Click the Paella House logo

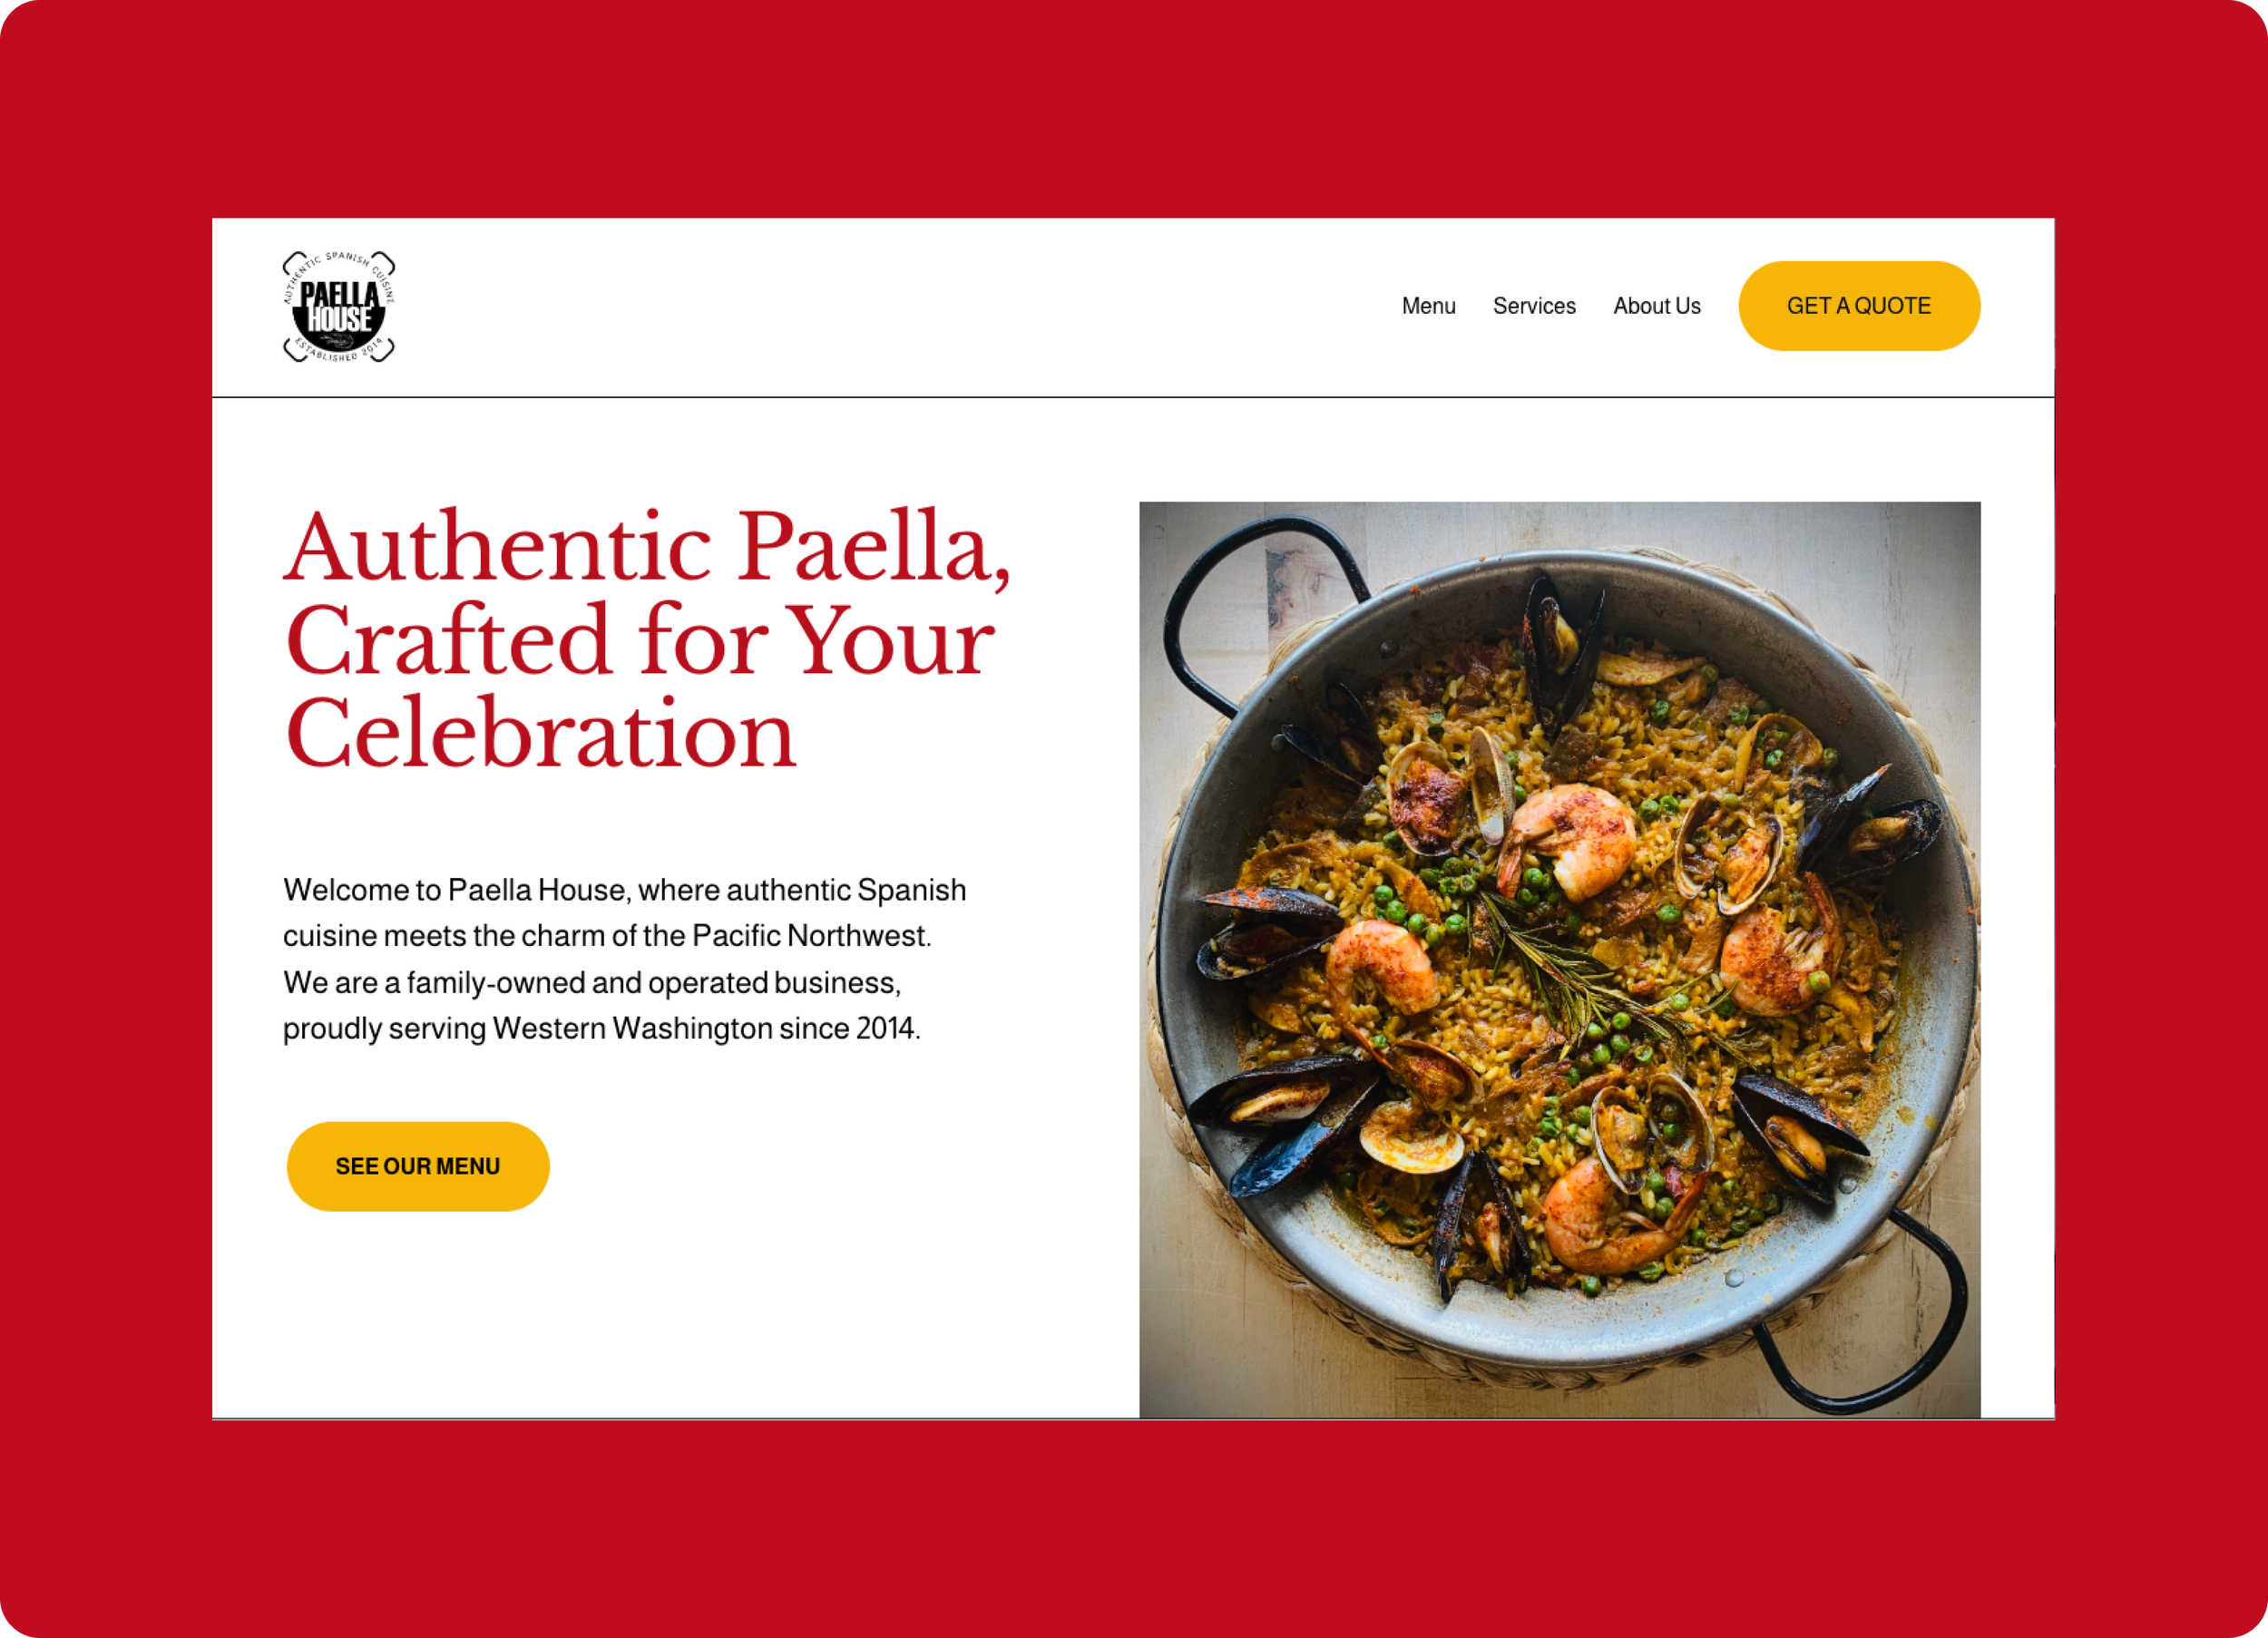coord(339,306)
